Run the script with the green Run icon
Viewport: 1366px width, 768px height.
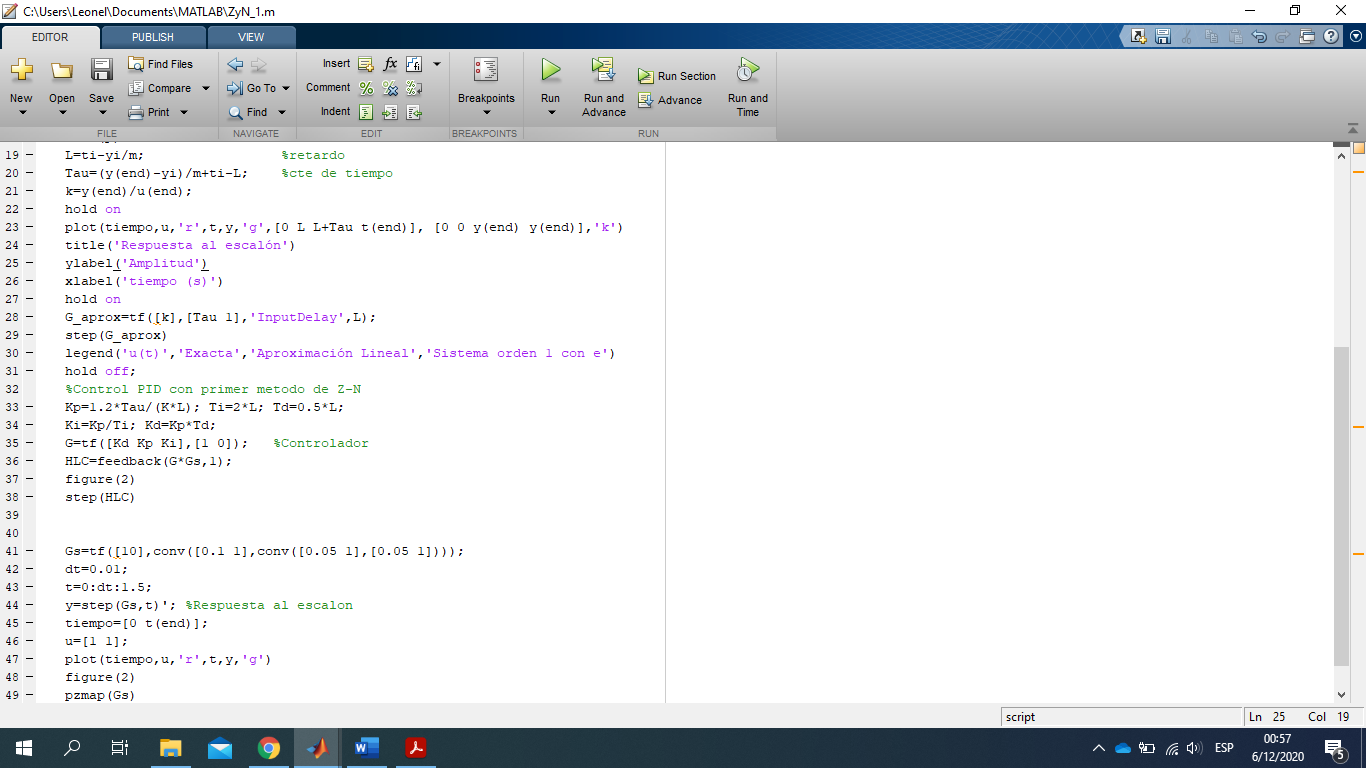[x=550, y=70]
